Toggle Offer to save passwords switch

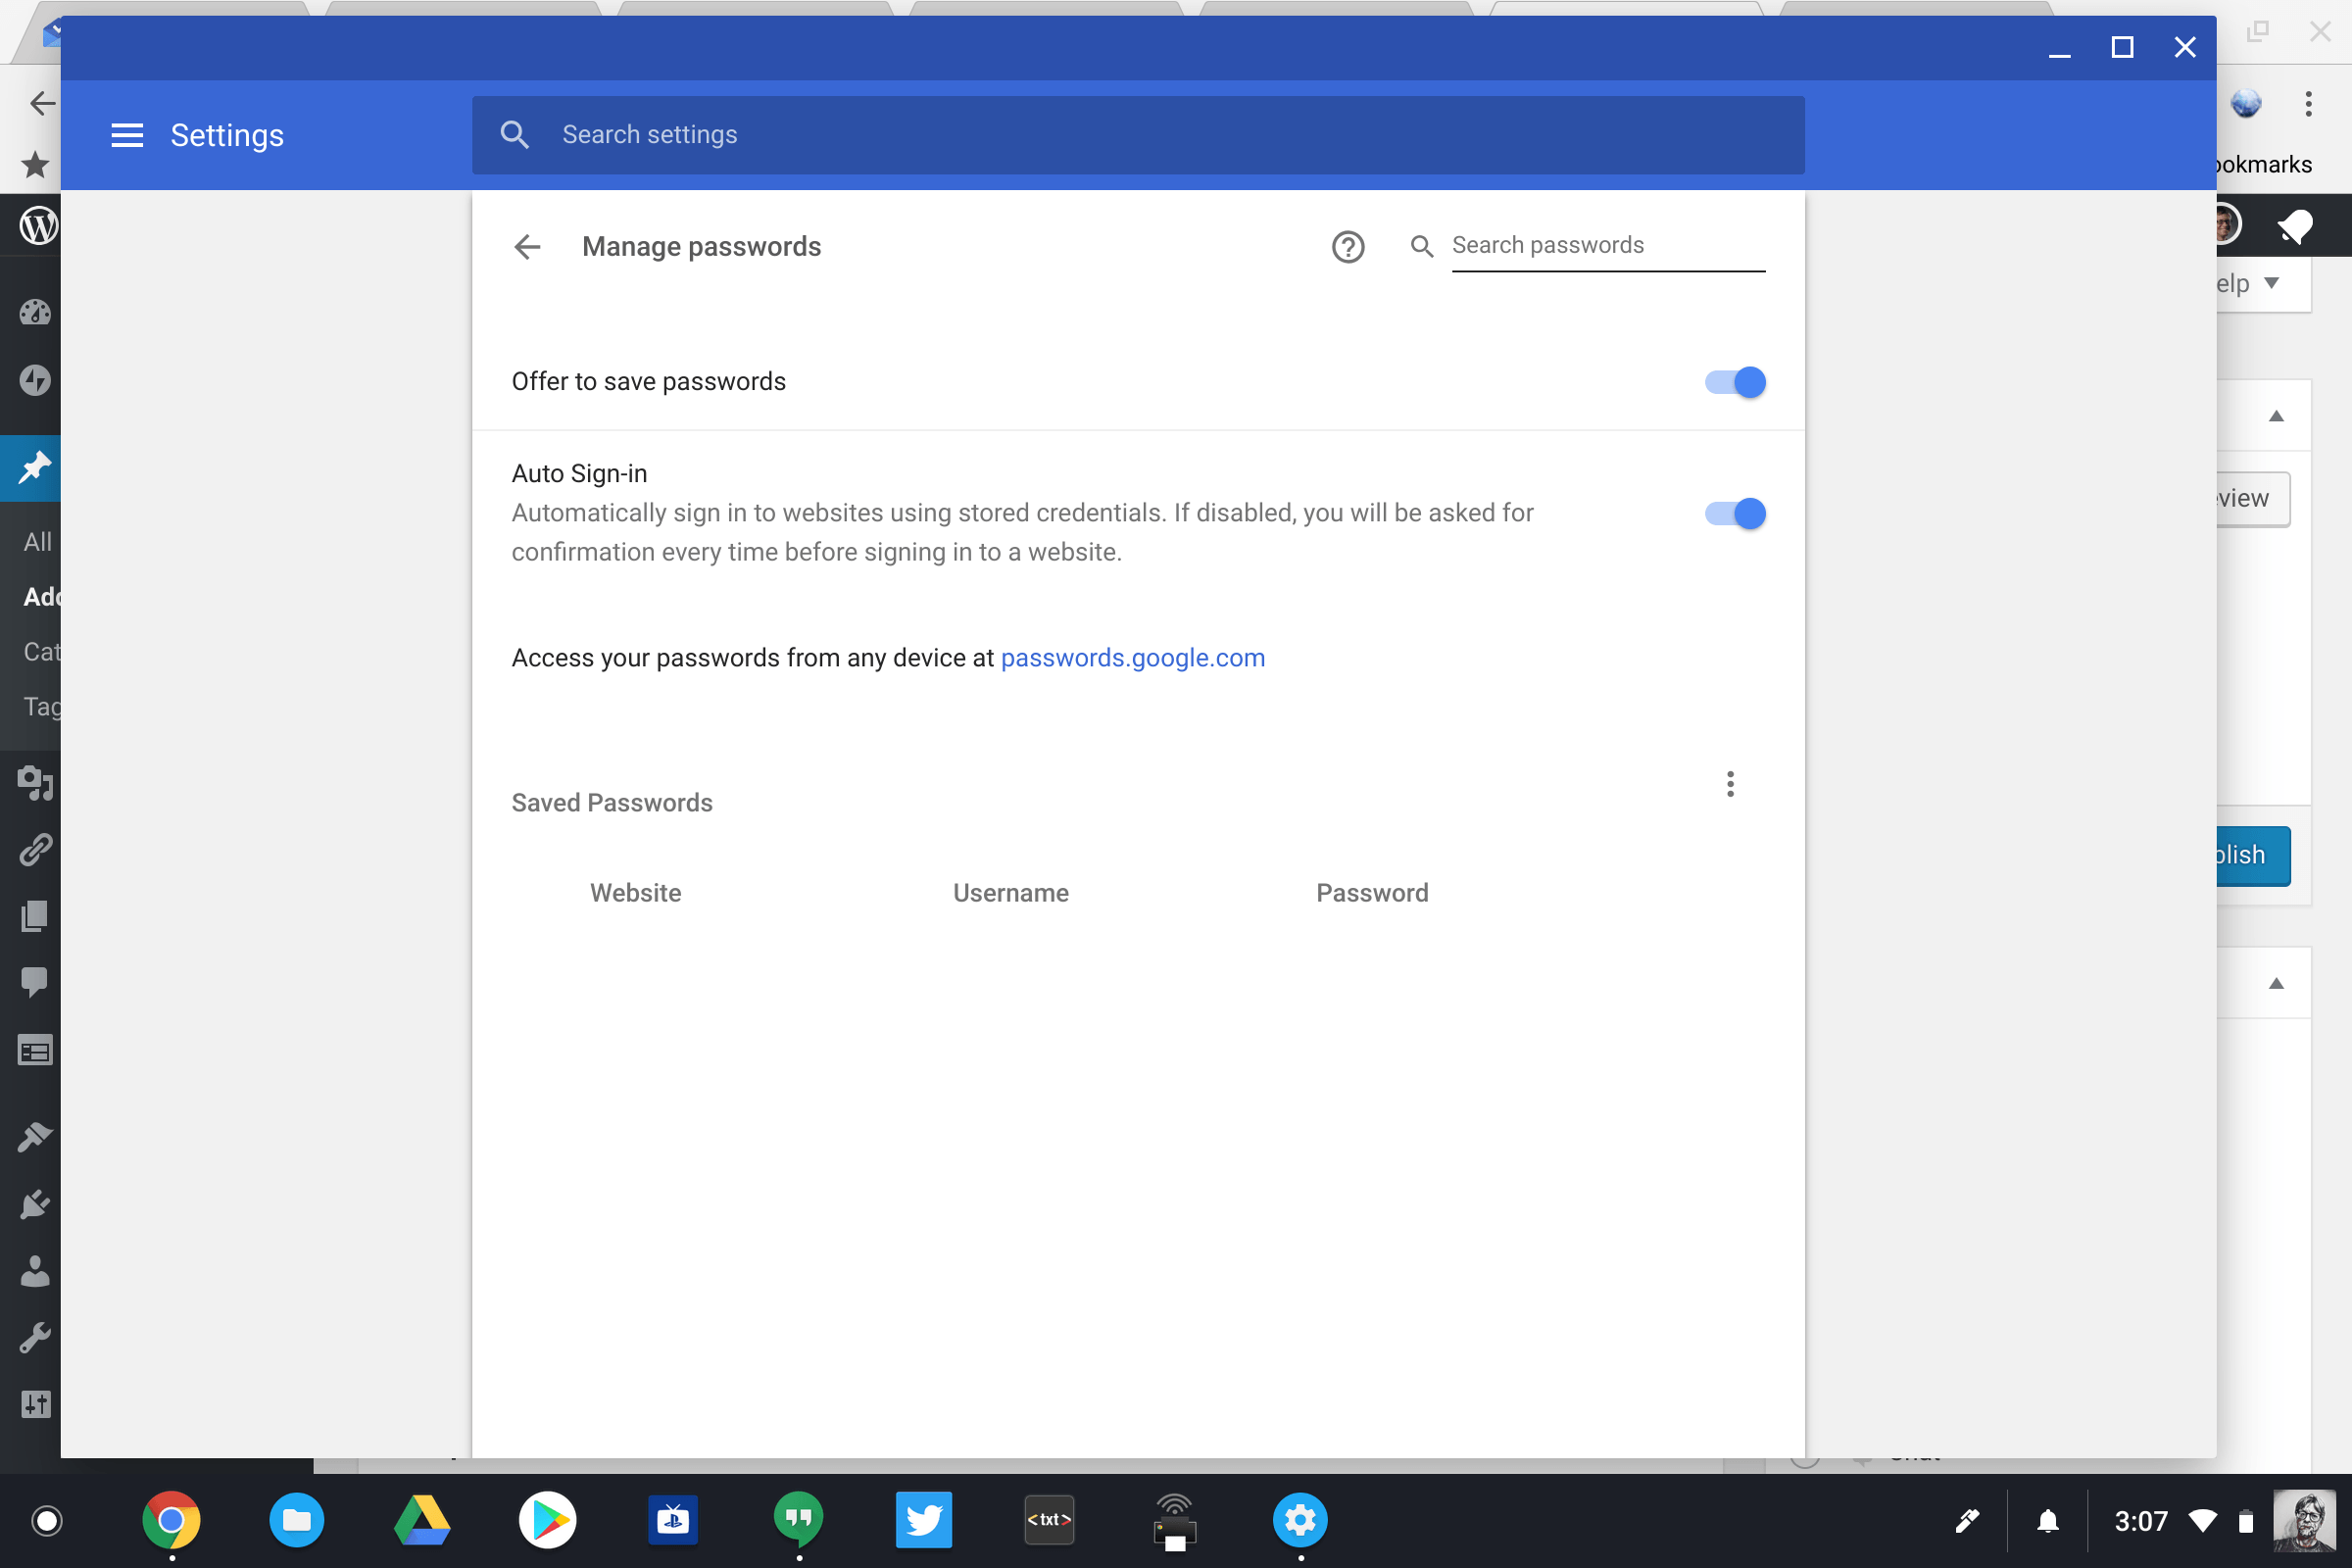point(1735,382)
